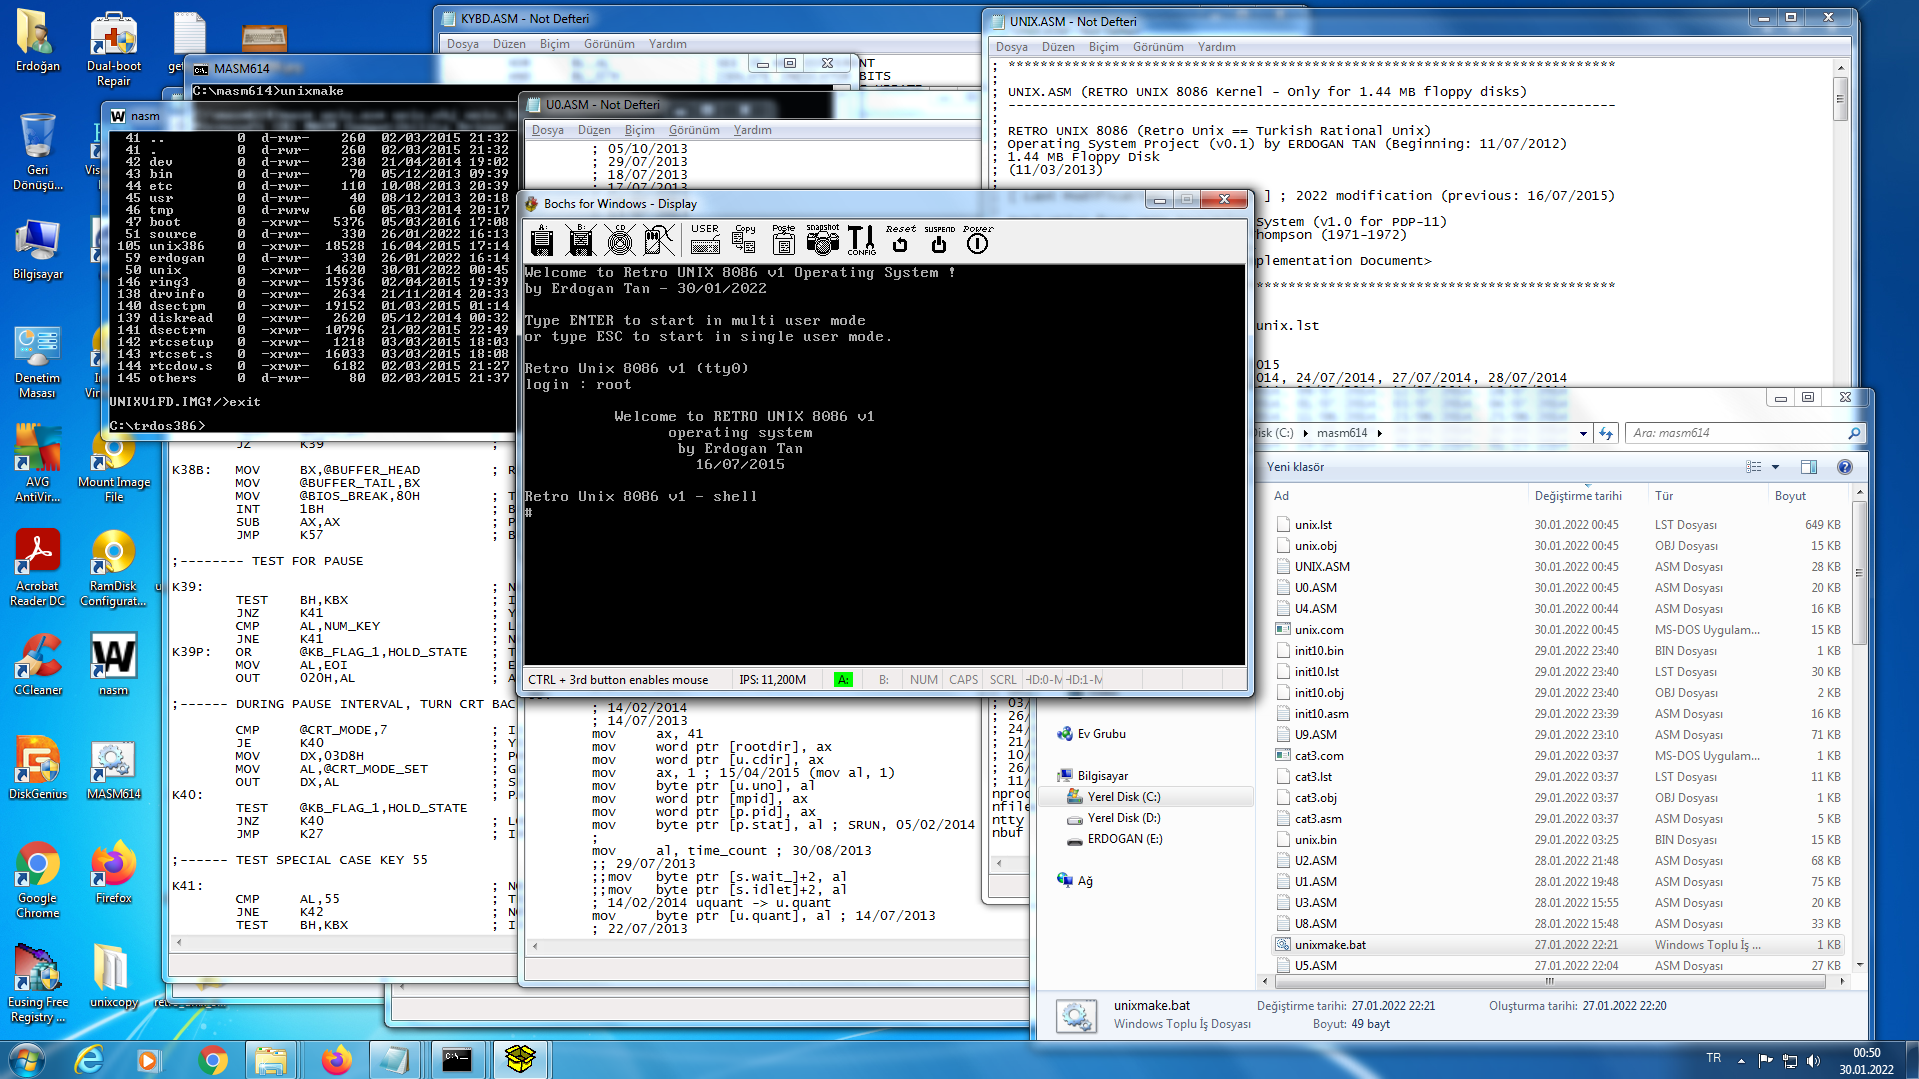
Task: Open Dosya menu in UNIX.ASM Notepad
Action: (1012, 47)
